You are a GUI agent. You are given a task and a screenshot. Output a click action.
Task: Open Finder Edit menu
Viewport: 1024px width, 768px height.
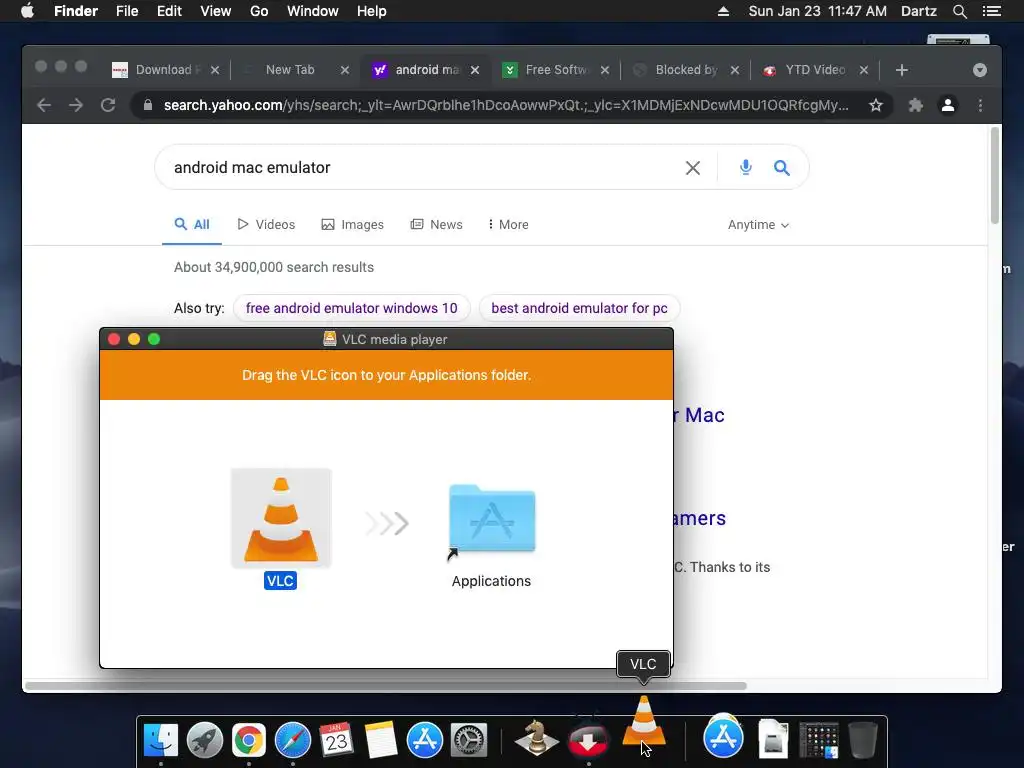[169, 11]
